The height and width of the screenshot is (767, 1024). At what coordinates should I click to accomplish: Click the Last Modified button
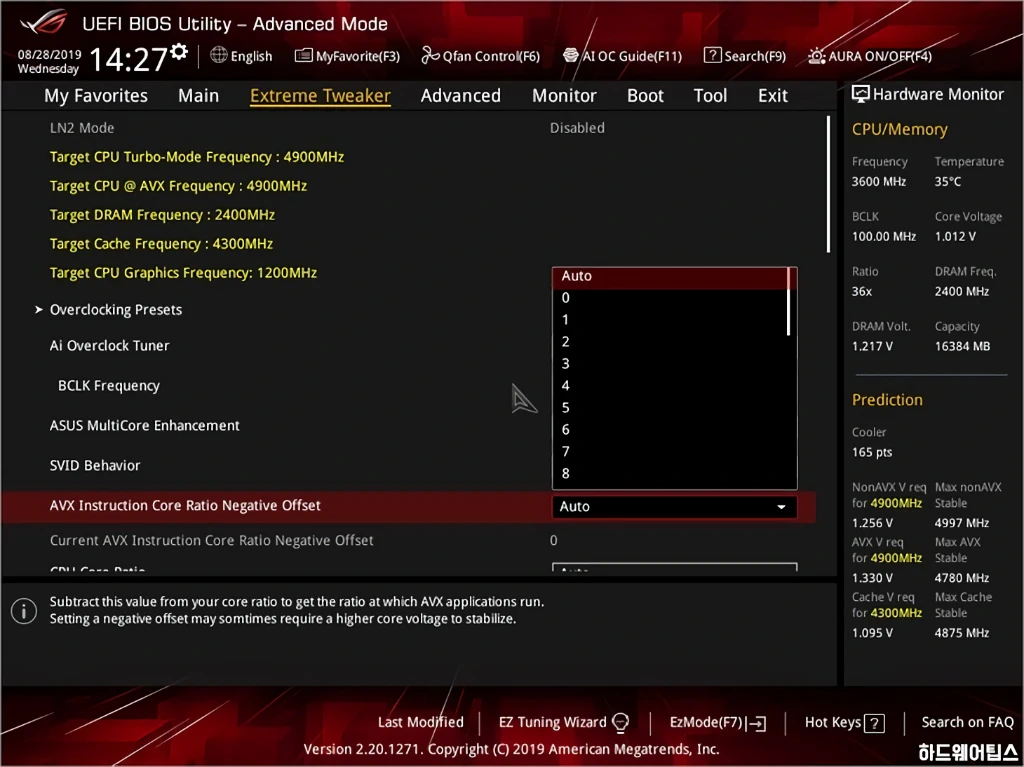tap(421, 722)
